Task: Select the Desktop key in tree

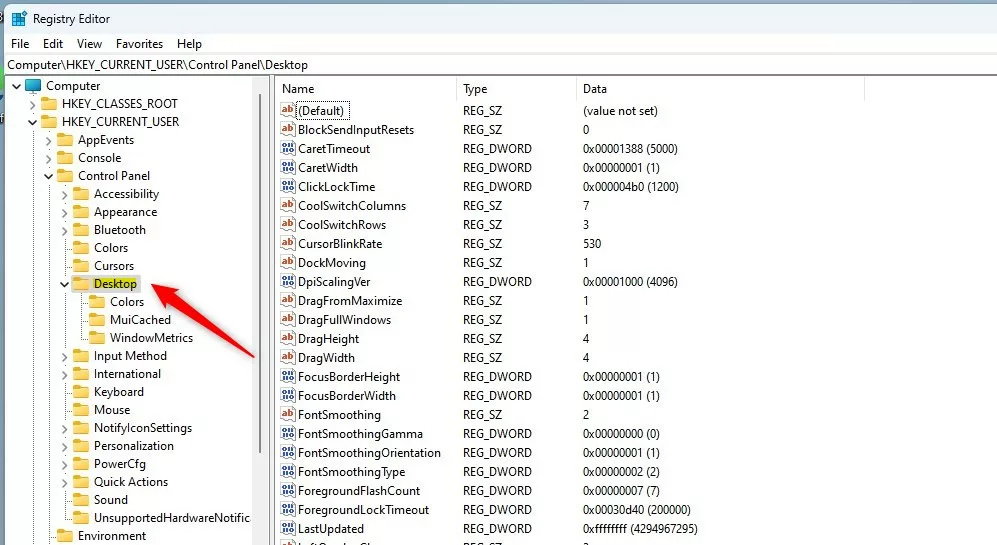Action: pyautogui.click(x=115, y=284)
